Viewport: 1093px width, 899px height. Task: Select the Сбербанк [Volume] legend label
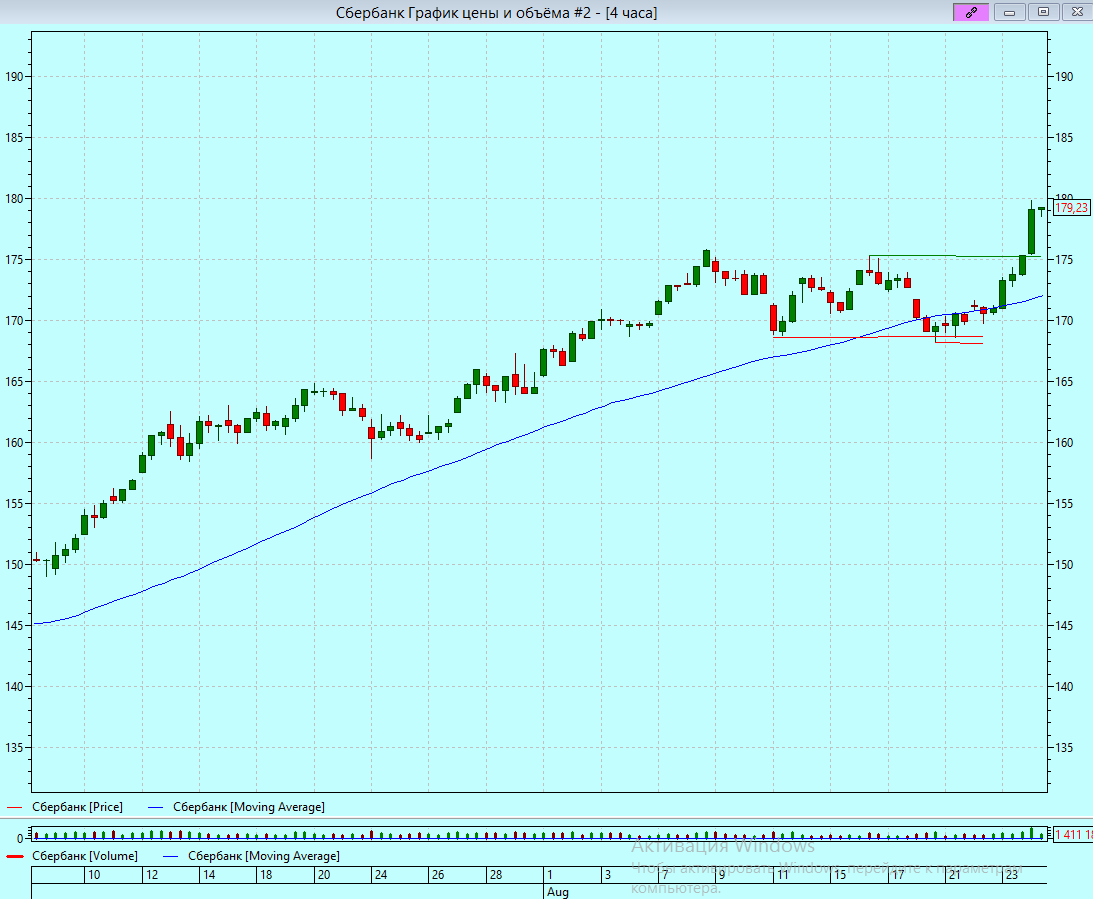[85, 856]
